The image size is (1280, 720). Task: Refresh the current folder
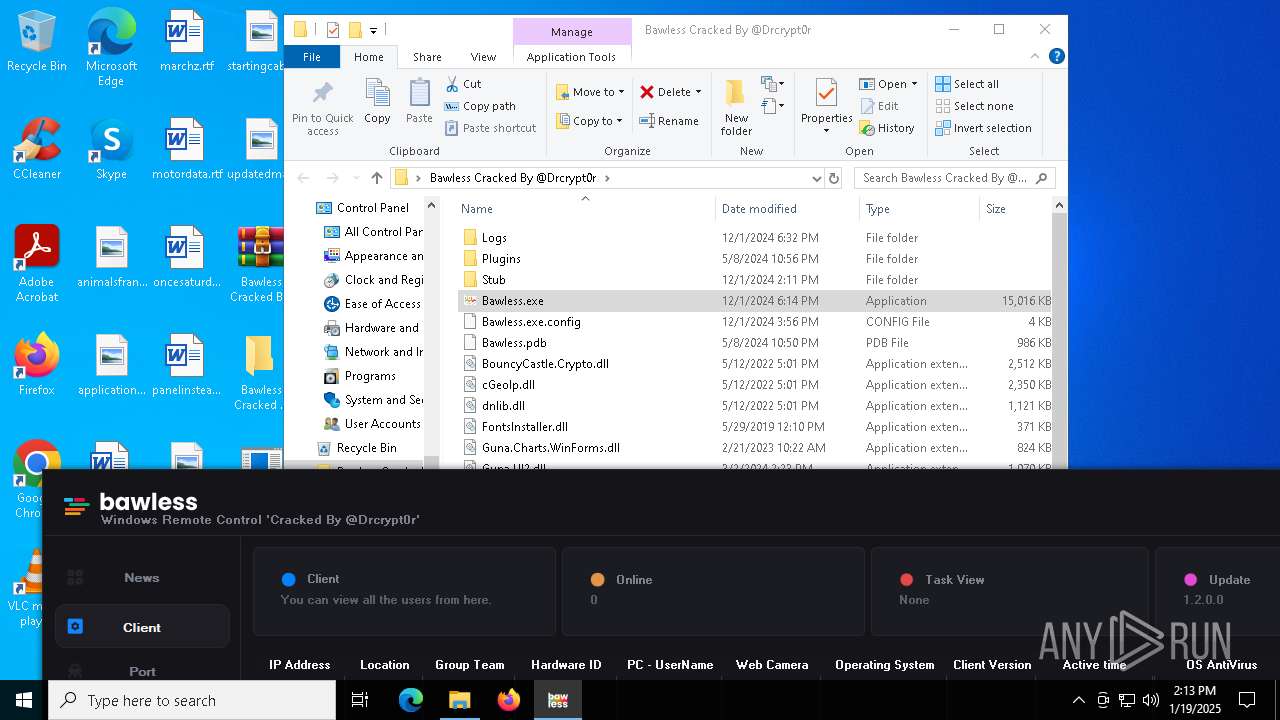click(x=834, y=178)
